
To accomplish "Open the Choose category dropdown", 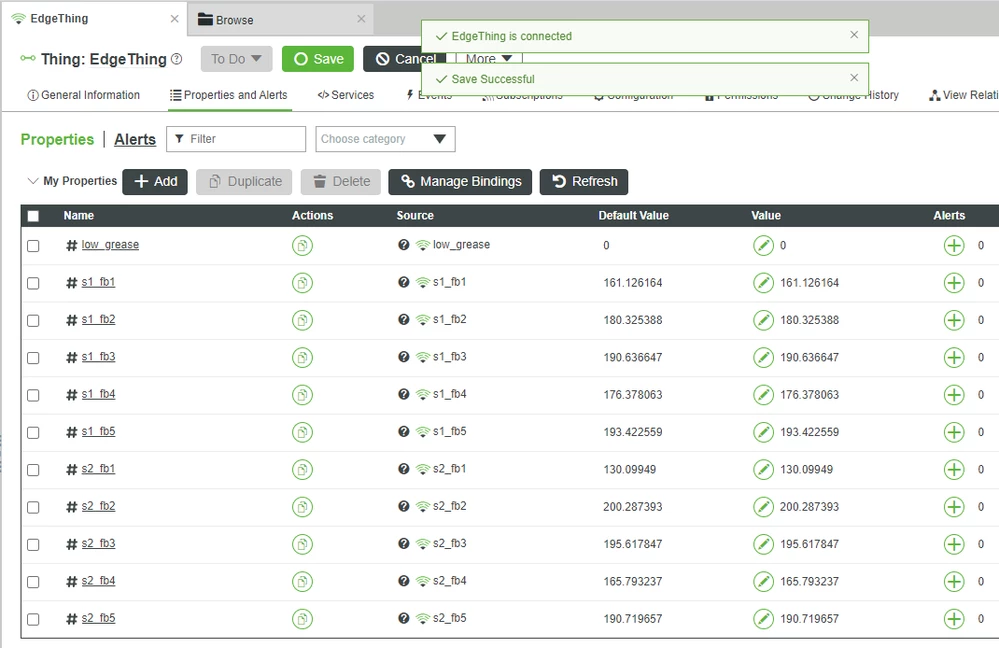I will coord(385,139).
